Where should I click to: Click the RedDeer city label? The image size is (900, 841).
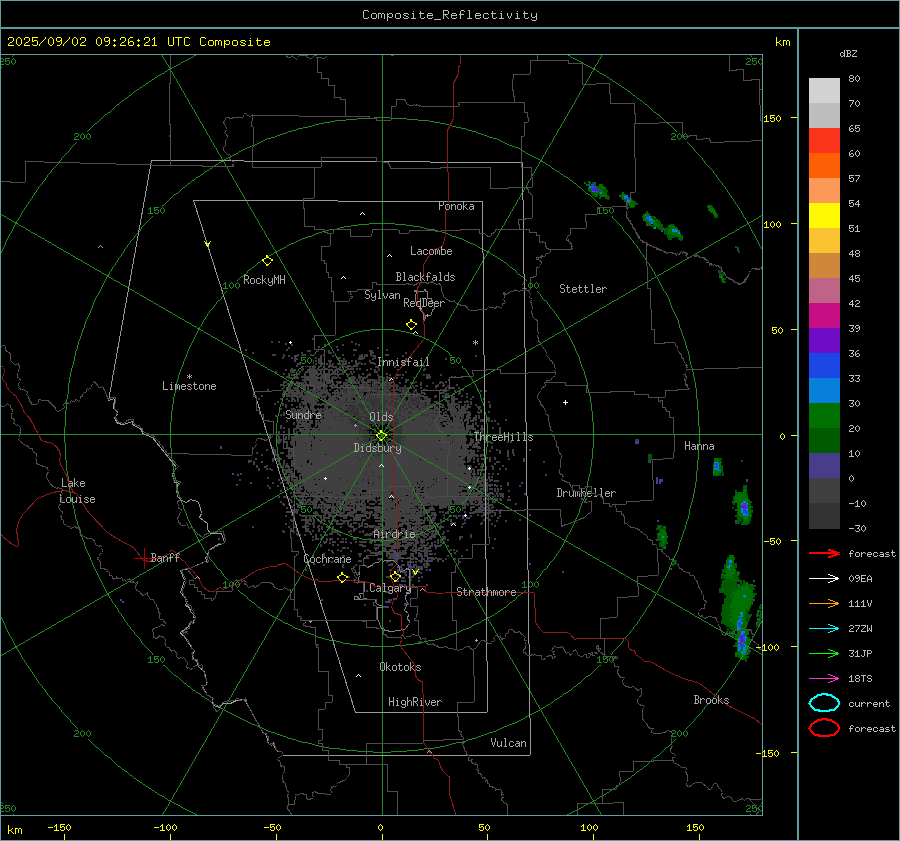pyautogui.click(x=424, y=303)
